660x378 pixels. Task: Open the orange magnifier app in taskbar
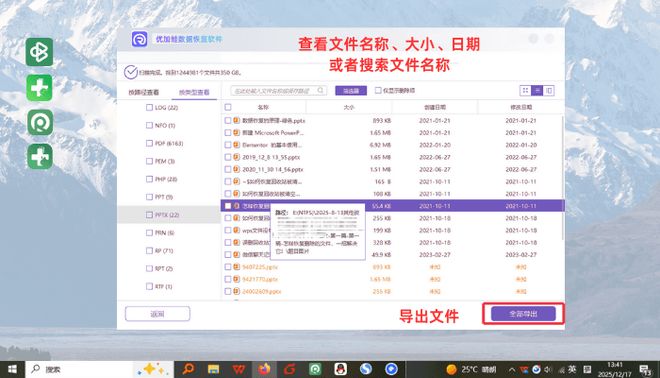point(188,369)
